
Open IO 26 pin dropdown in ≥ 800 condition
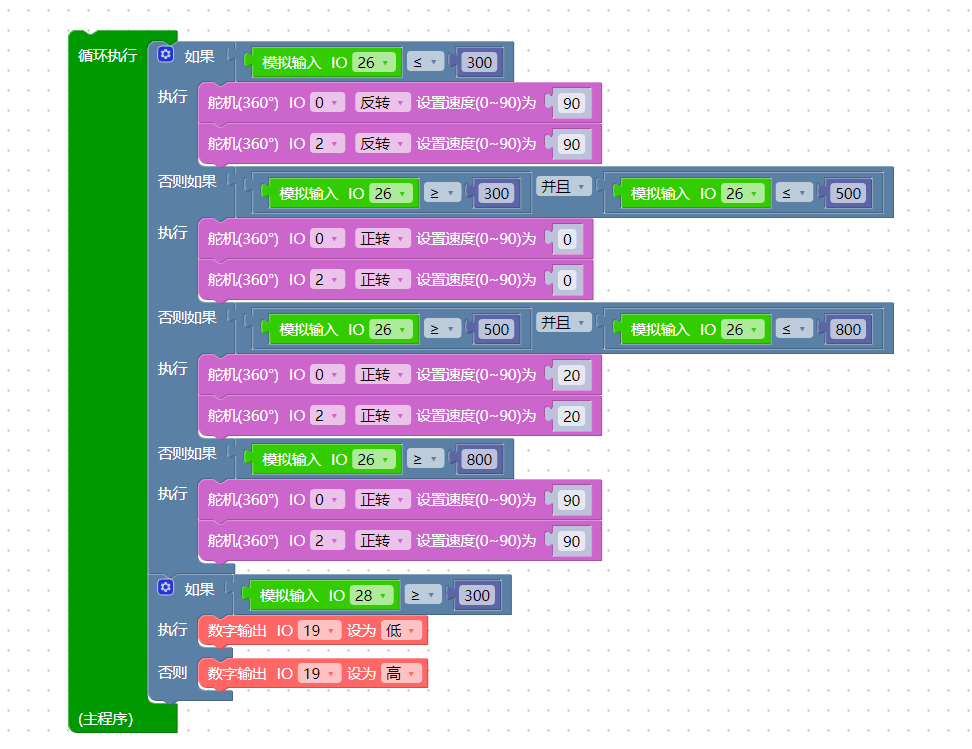coord(374,459)
